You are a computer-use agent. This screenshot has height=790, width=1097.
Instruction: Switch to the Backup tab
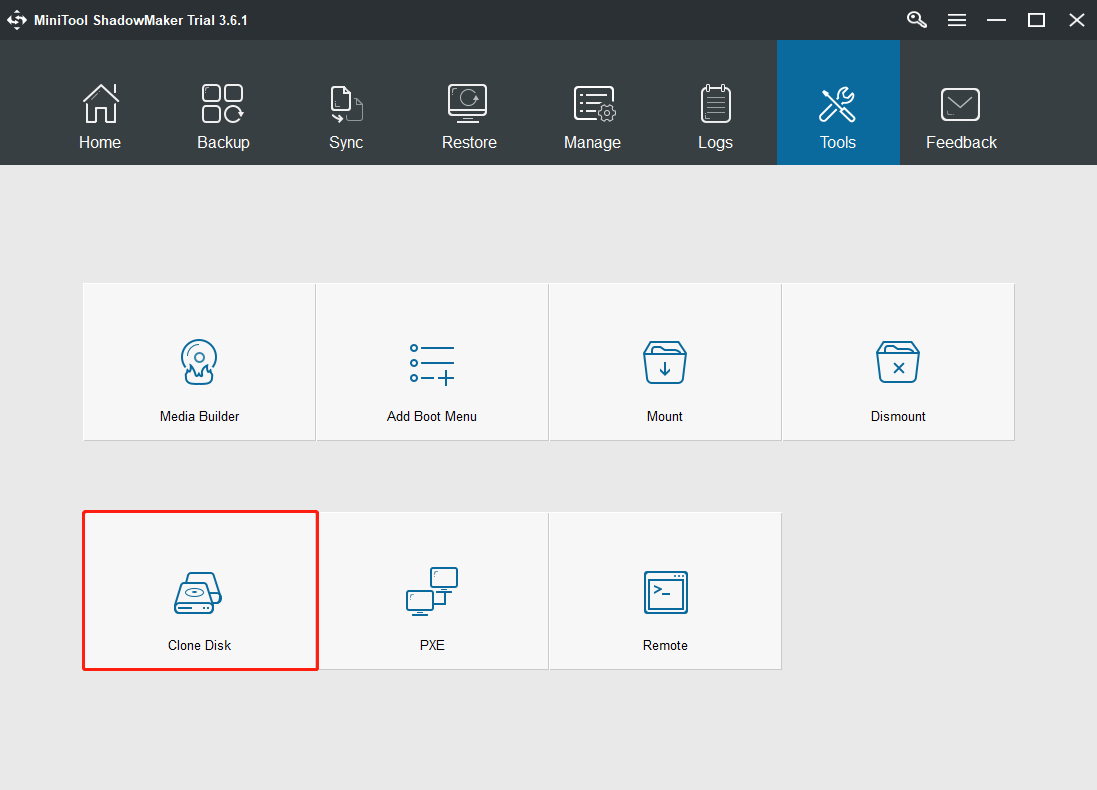[223, 103]
